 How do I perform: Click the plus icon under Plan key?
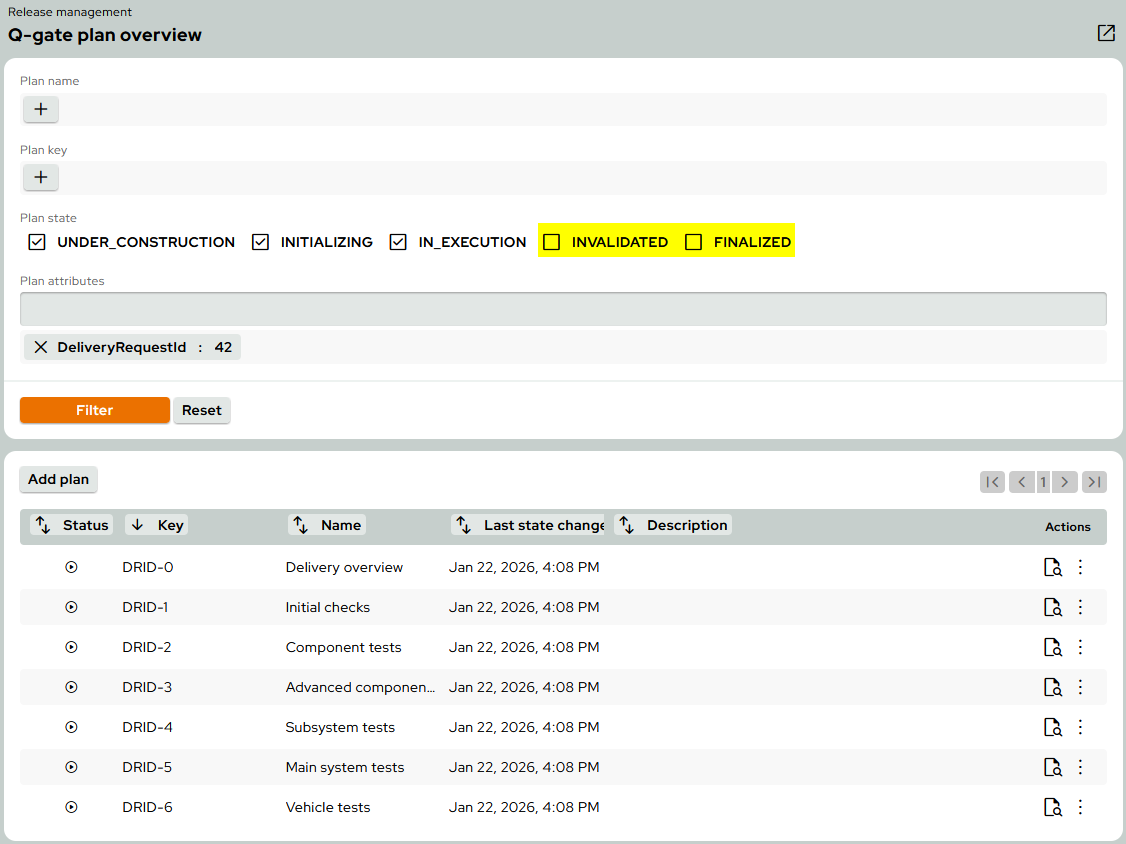(41, 178)
